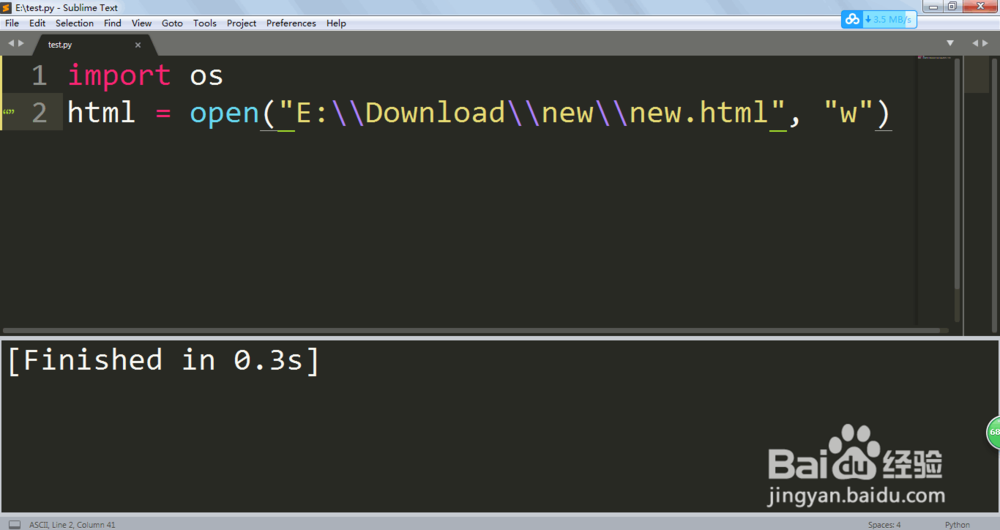Open the tab list dropdown arrow
Screen dimensions: 1000x530
(950, 43)
